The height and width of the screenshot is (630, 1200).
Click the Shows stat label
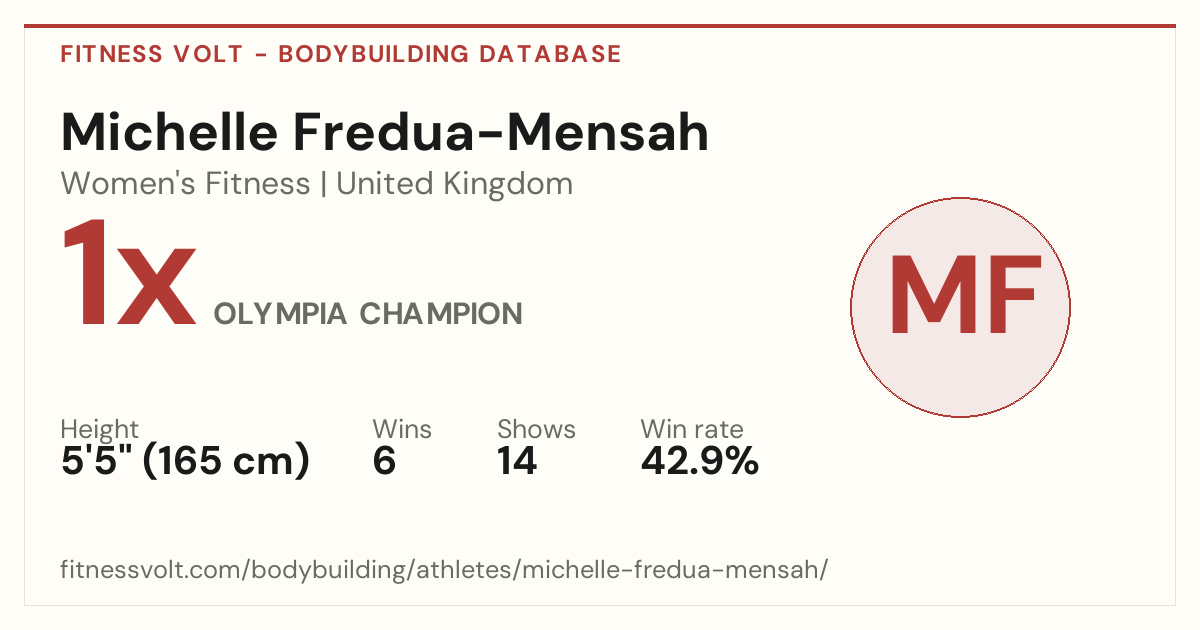tap(536, 430)
